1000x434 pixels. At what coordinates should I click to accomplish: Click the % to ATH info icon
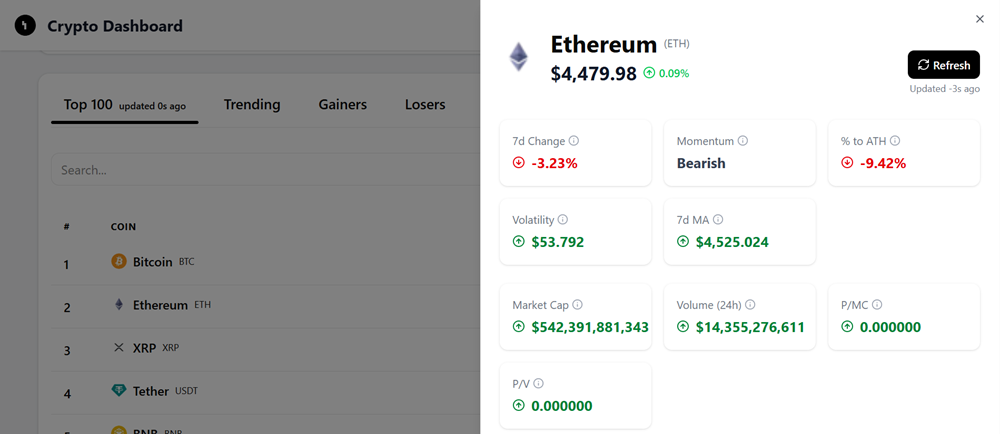(x=895, y=141)
